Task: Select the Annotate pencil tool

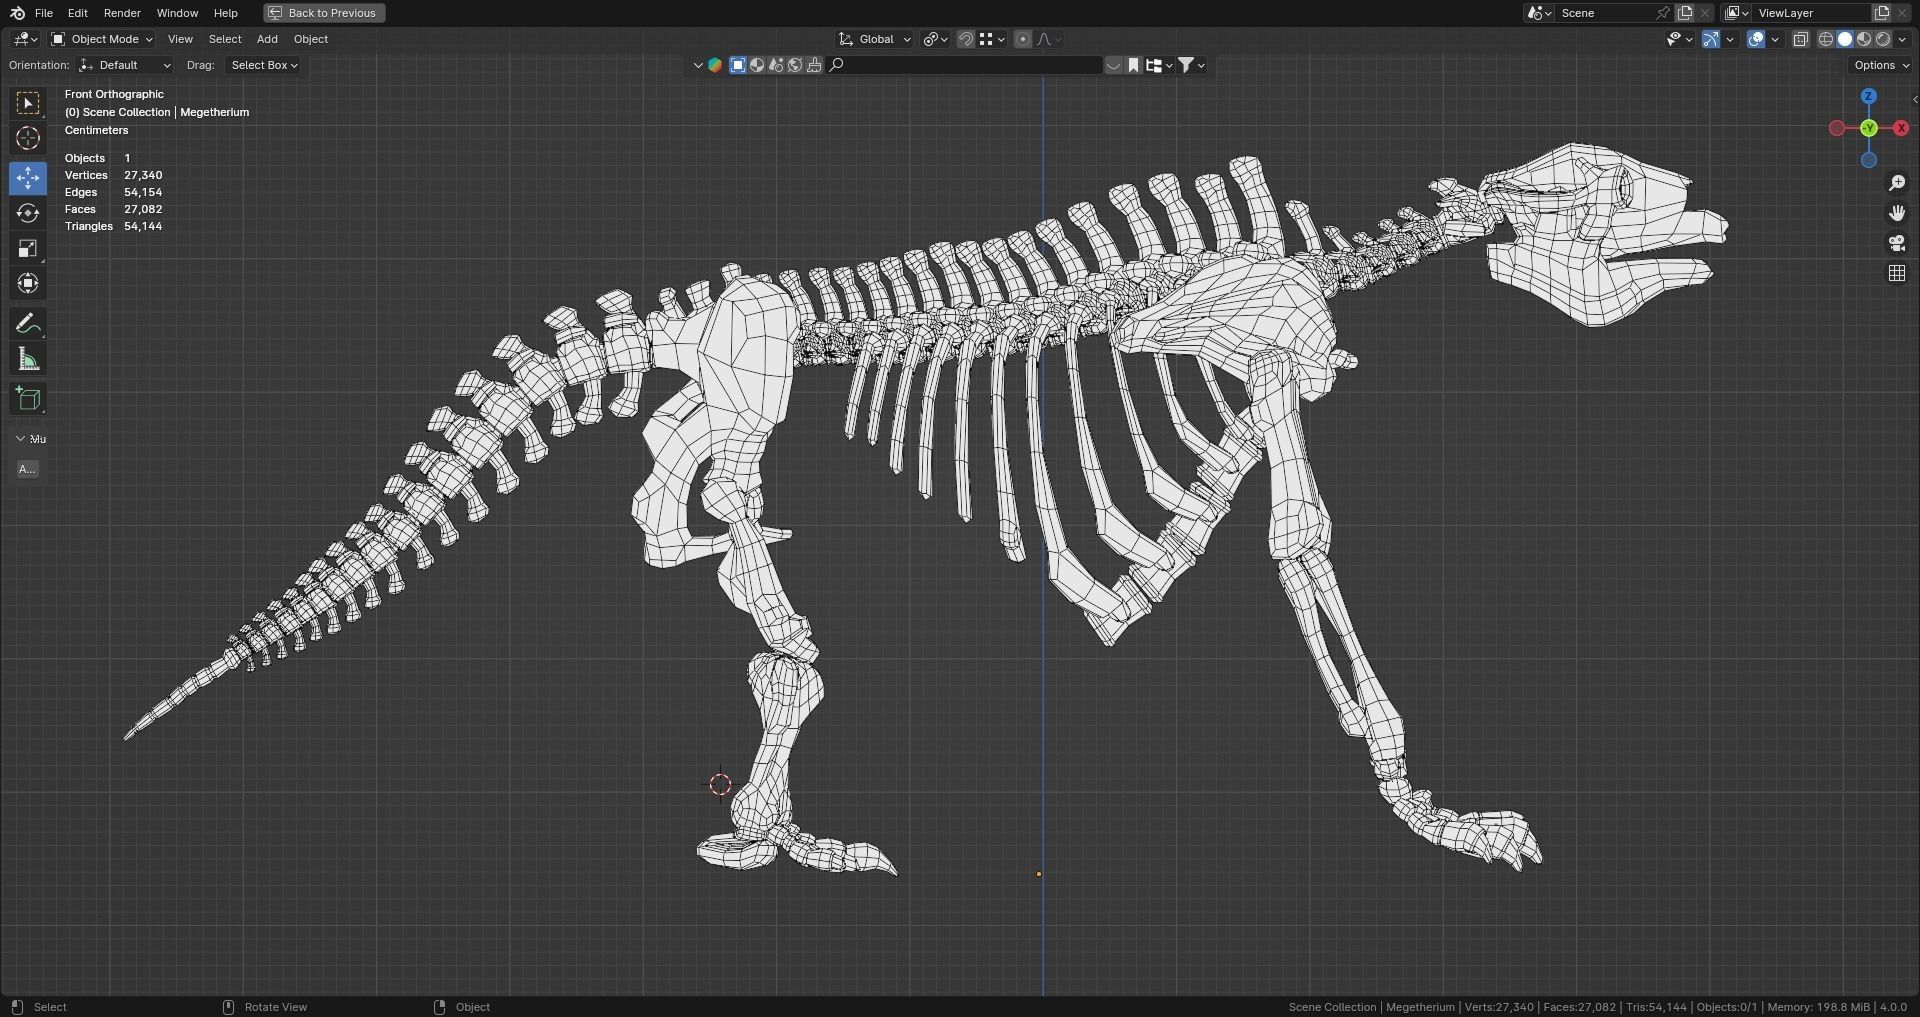Action: 28,324
